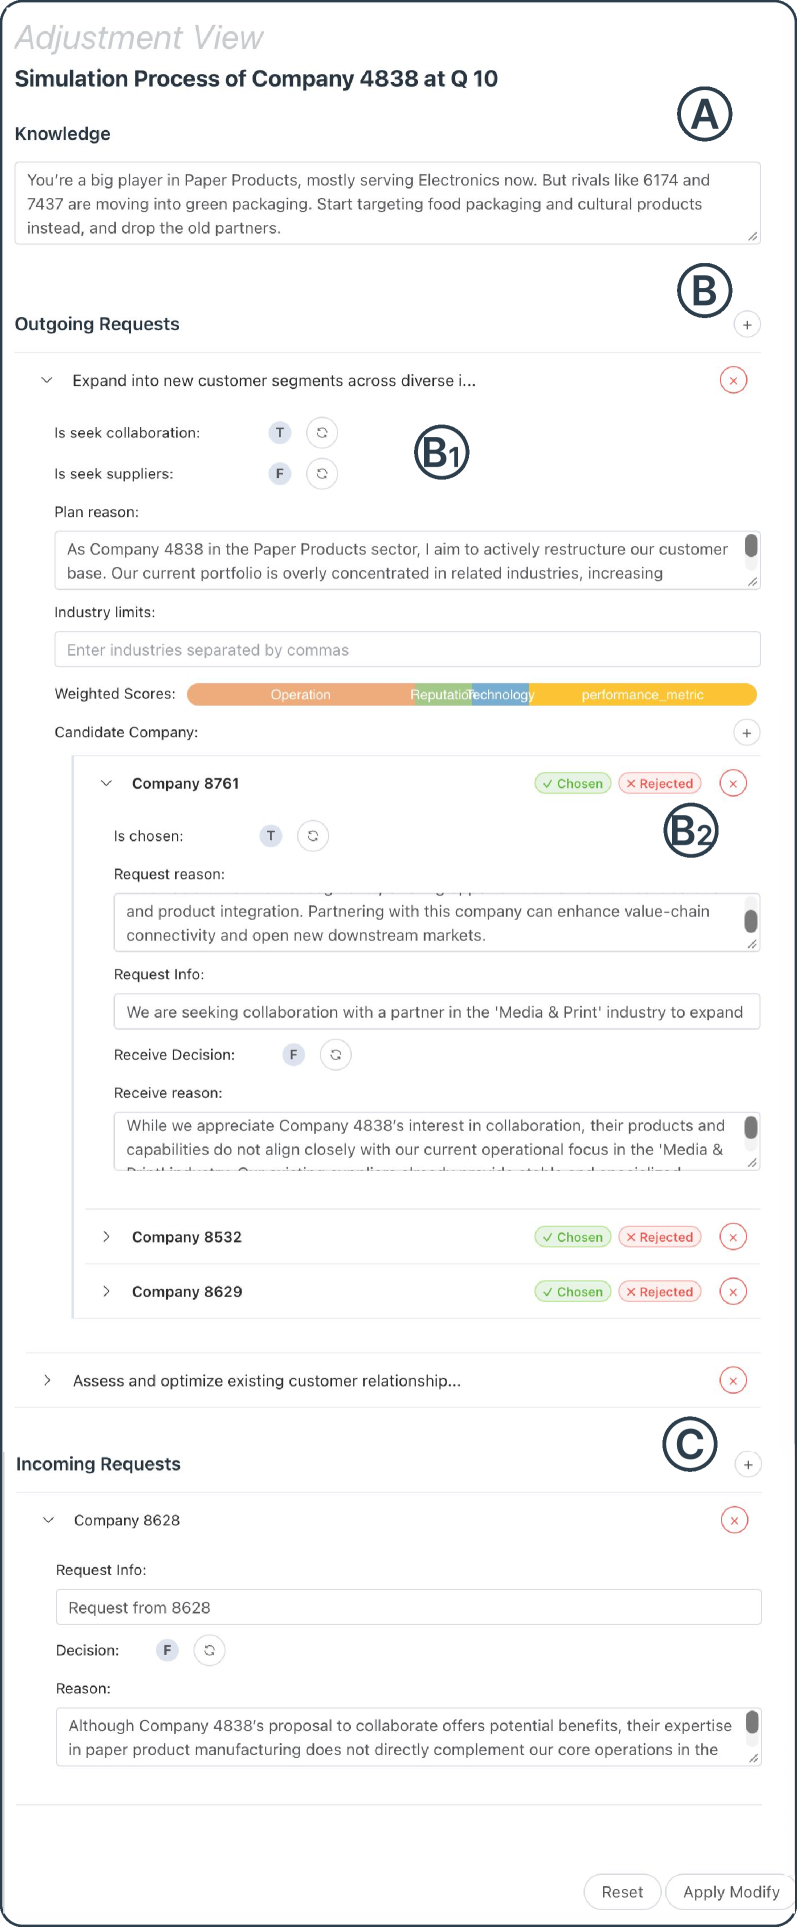Delete the 'Expand into new customer segments' request
797x1927 pixels.
coord(733,380)
